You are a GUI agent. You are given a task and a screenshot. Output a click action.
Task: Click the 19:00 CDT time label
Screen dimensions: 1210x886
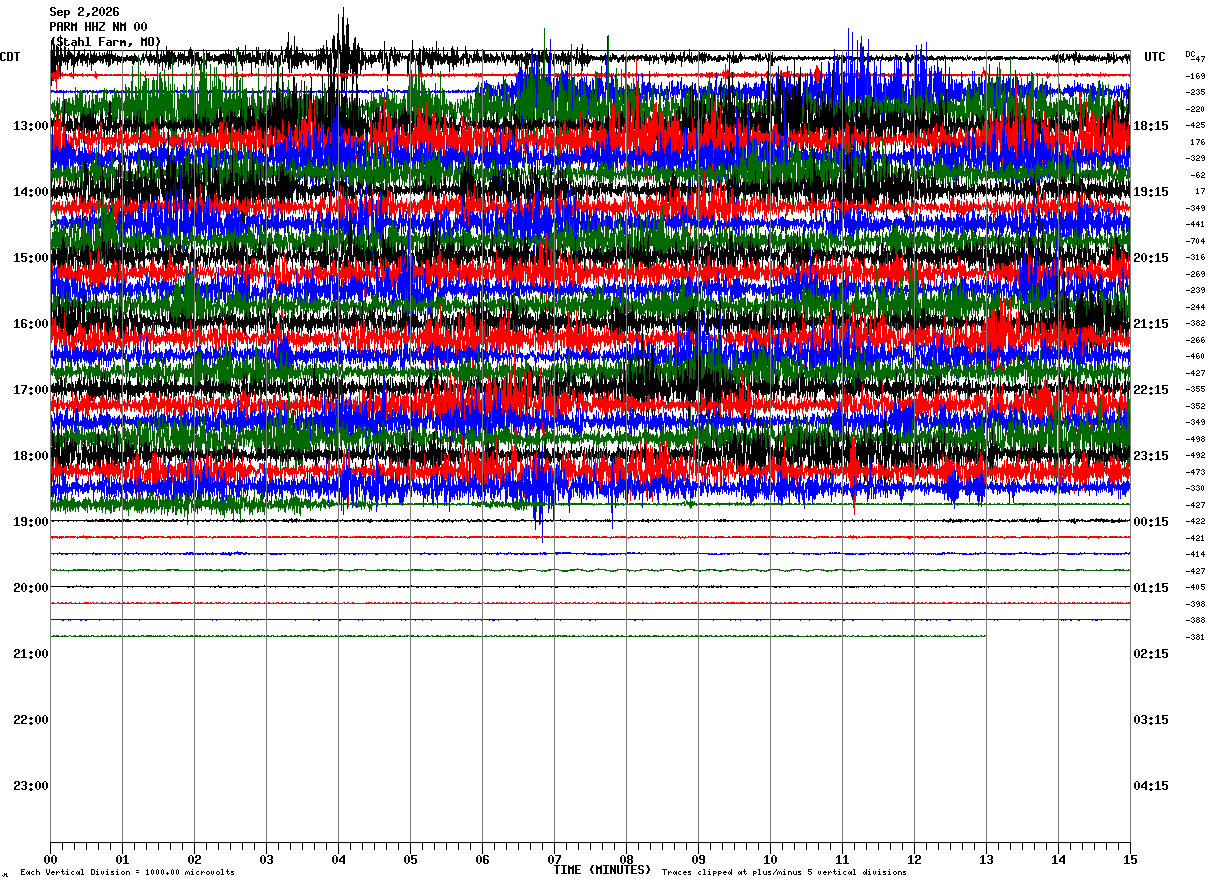pos(31,522)
